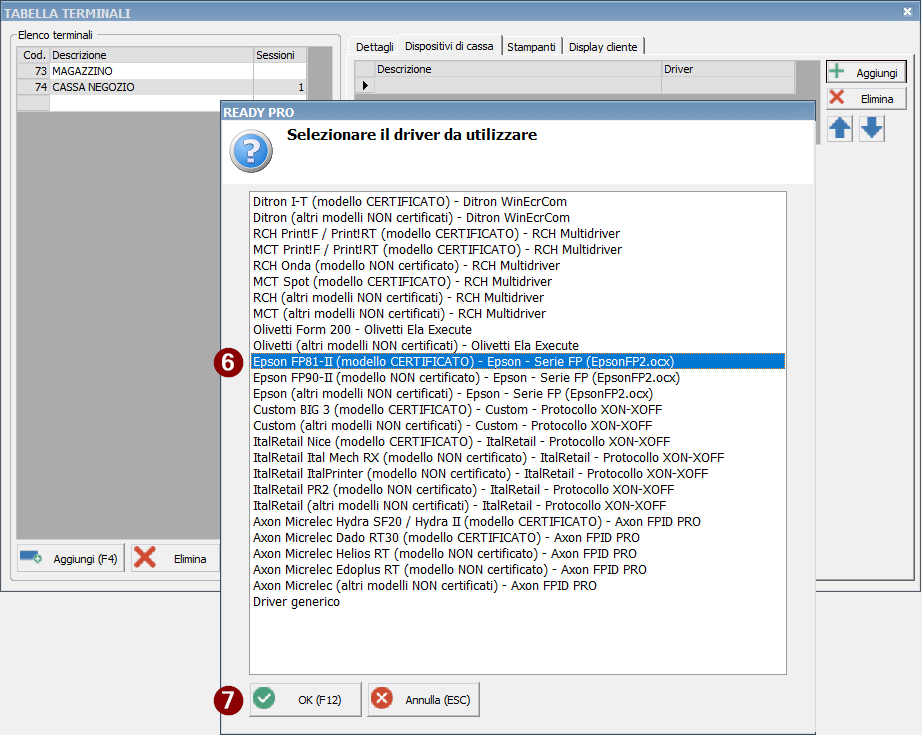
Task: Select the CASSA NEGOZIO terminal row
Action: point(150,88)
